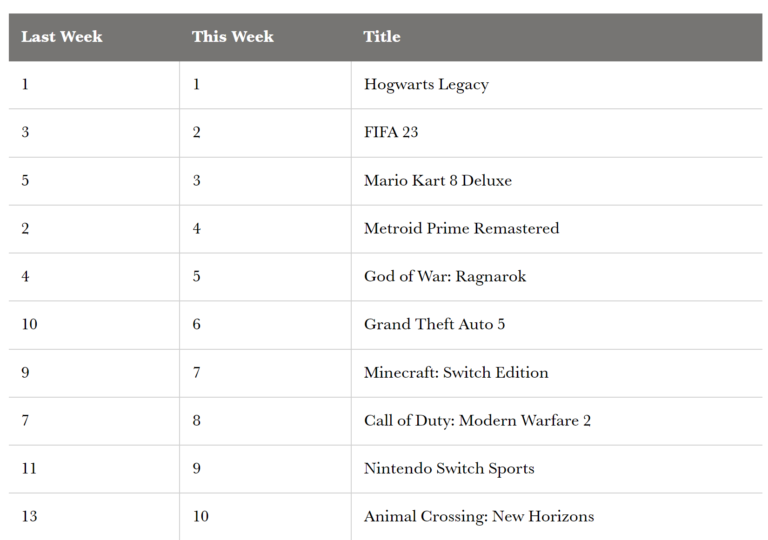
Task: Click the This Week column header
Action: 233,37
